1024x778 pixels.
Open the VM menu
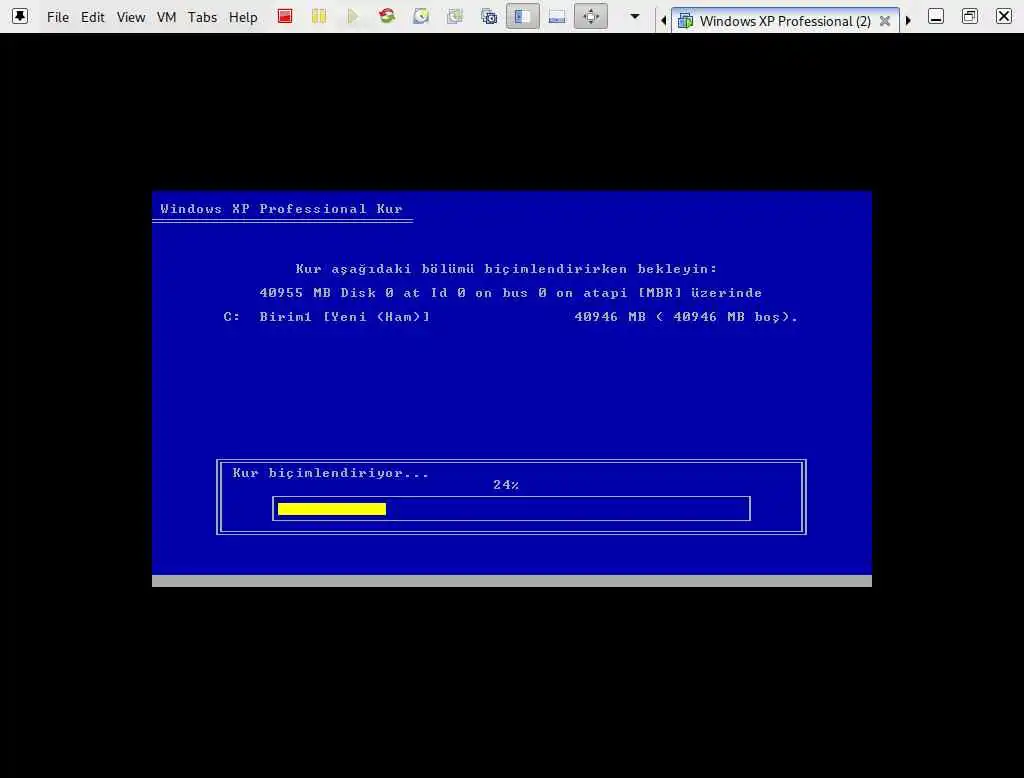coord(167,17)
